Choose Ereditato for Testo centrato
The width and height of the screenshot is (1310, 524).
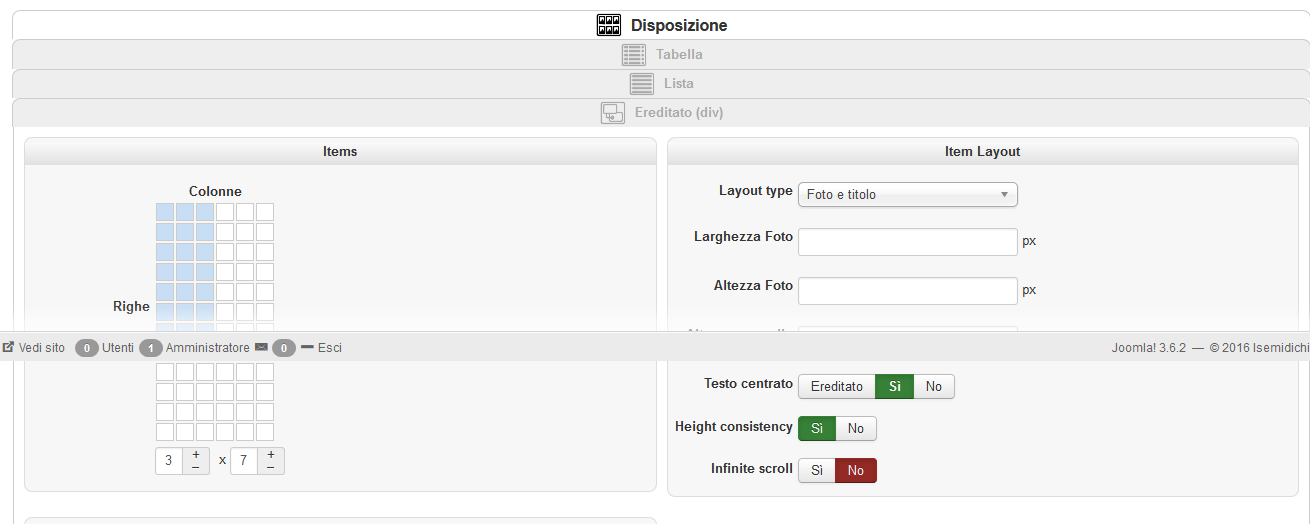836,387
